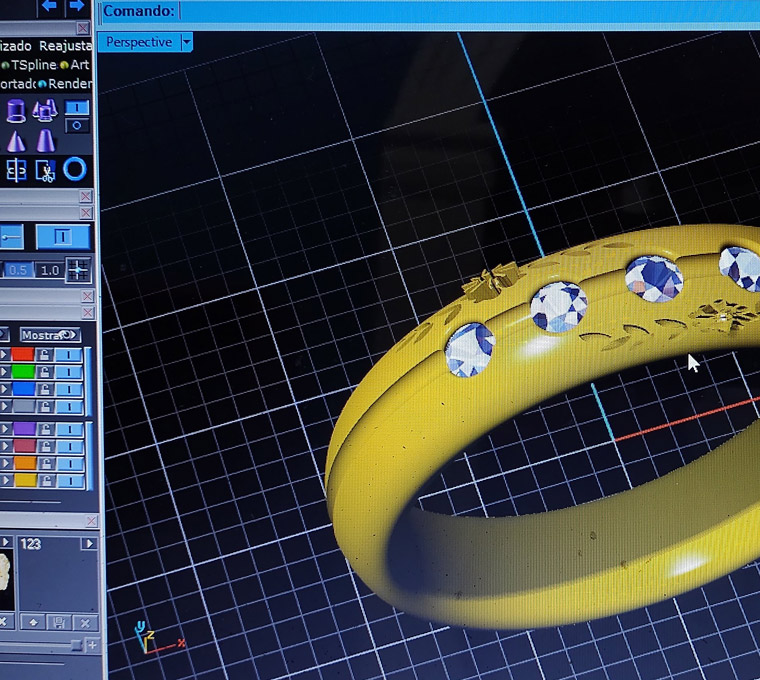Expand the arrow next to 123 panel
Screen dimensions: 760x680
pyautogui.click(x=89, y=543)
